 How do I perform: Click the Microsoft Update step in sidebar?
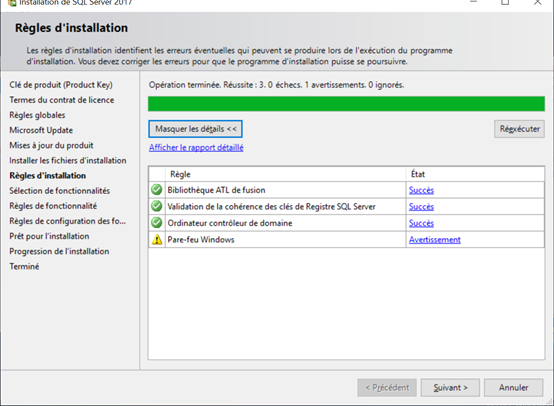(x=41, y=130)
